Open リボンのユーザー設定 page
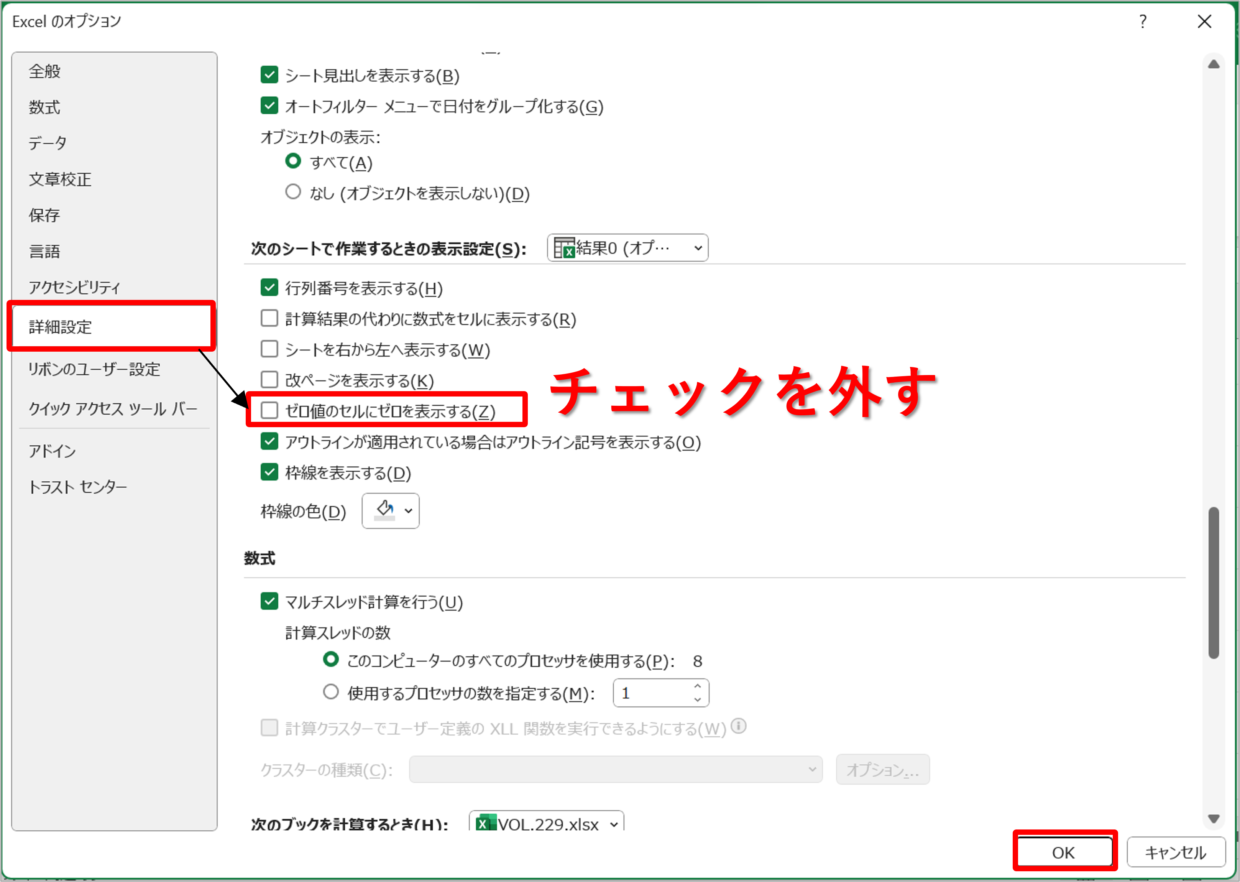 click(95, 369)
